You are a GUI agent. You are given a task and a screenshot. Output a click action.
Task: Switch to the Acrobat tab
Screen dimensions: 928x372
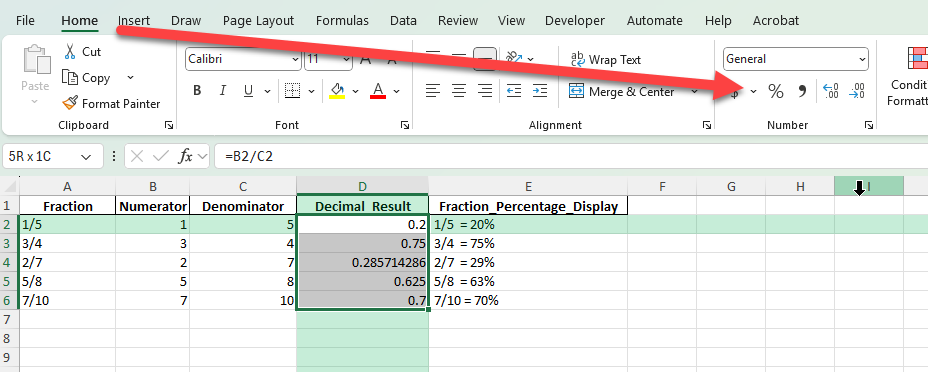pos(776,21)
